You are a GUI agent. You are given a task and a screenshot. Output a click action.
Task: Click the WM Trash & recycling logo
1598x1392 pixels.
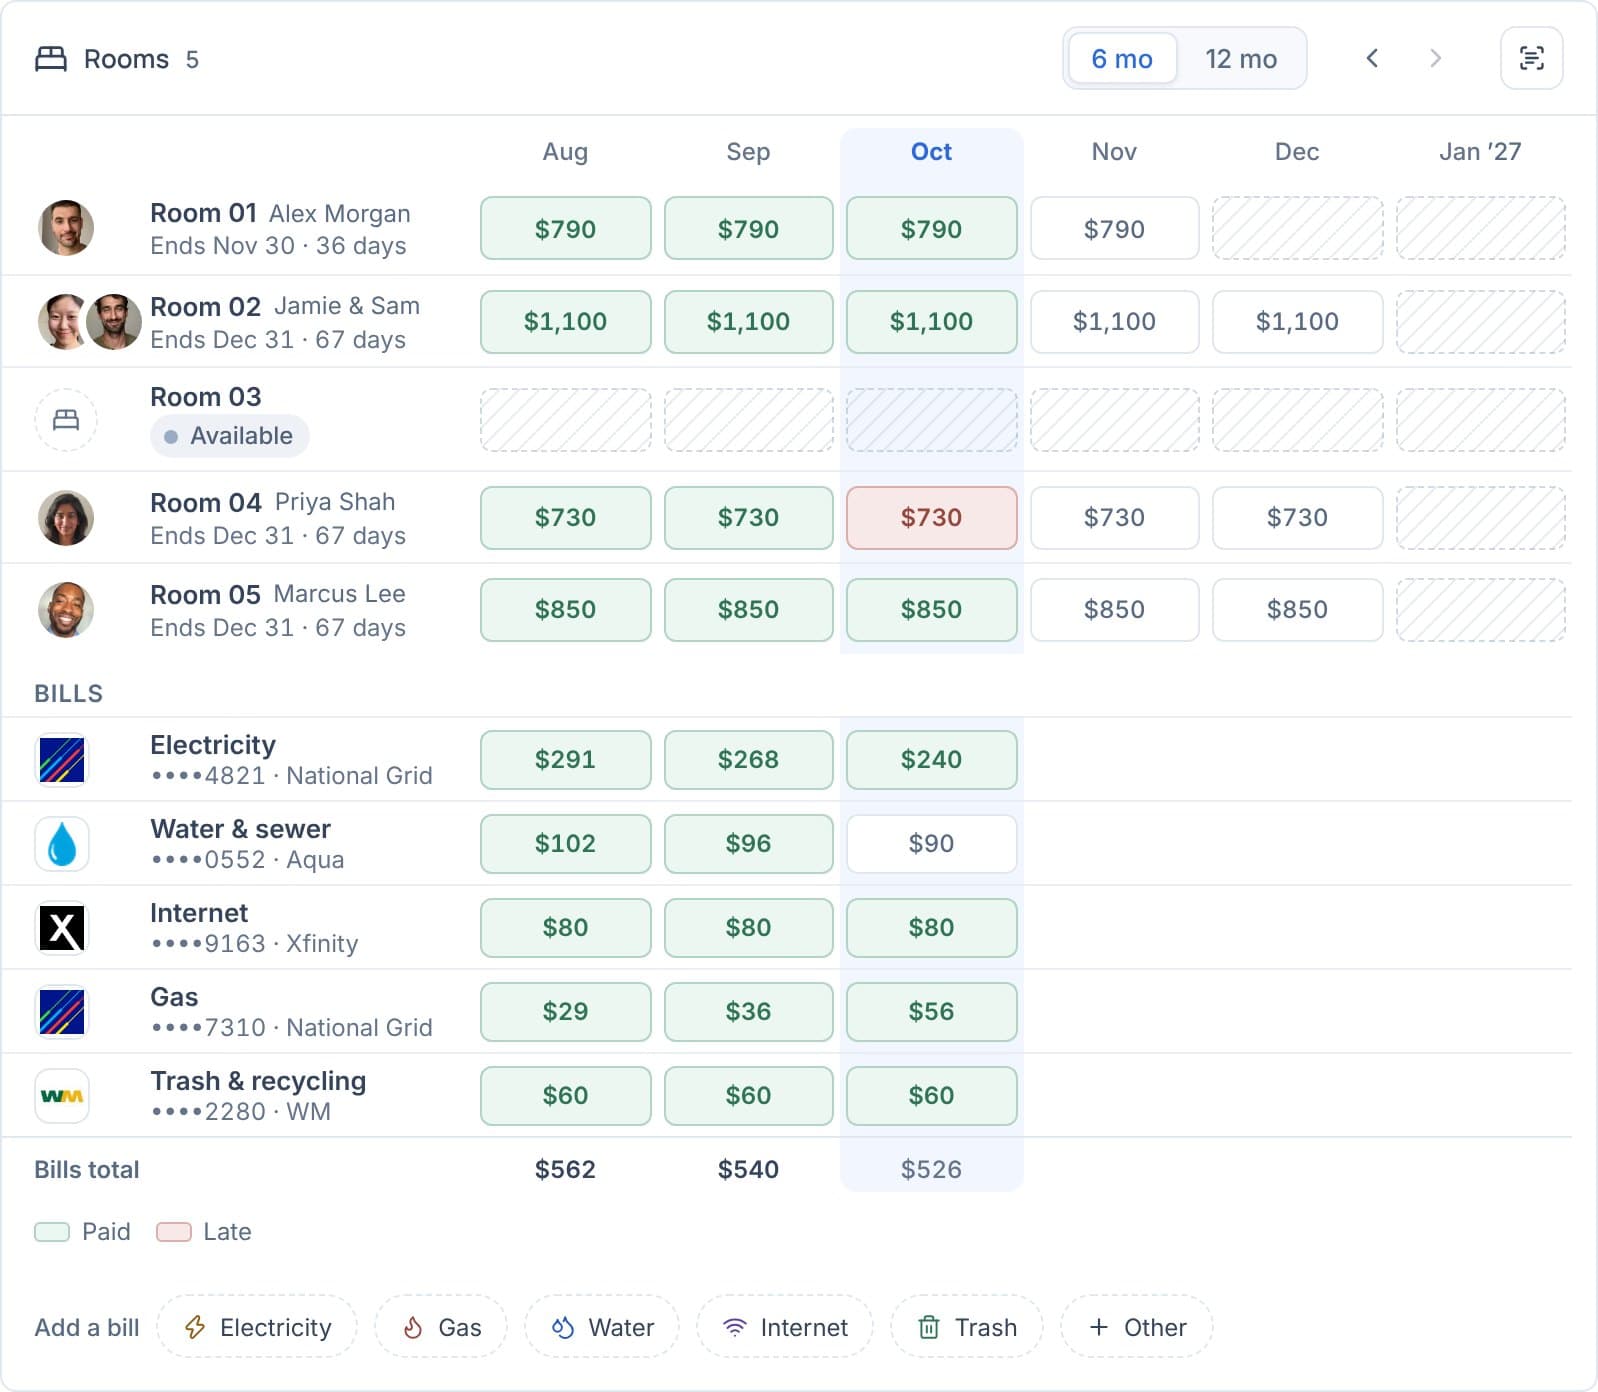click(62, 1096)
